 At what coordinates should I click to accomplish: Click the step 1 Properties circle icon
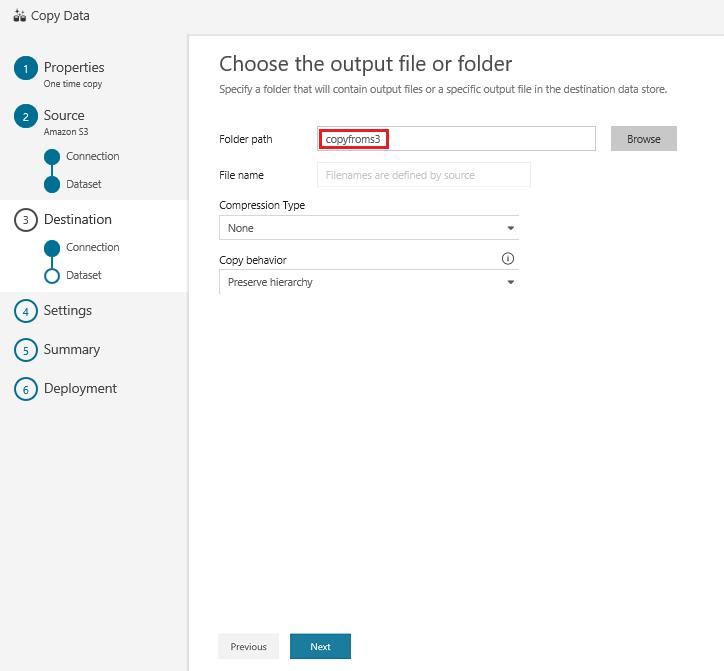tap(26, 69)
